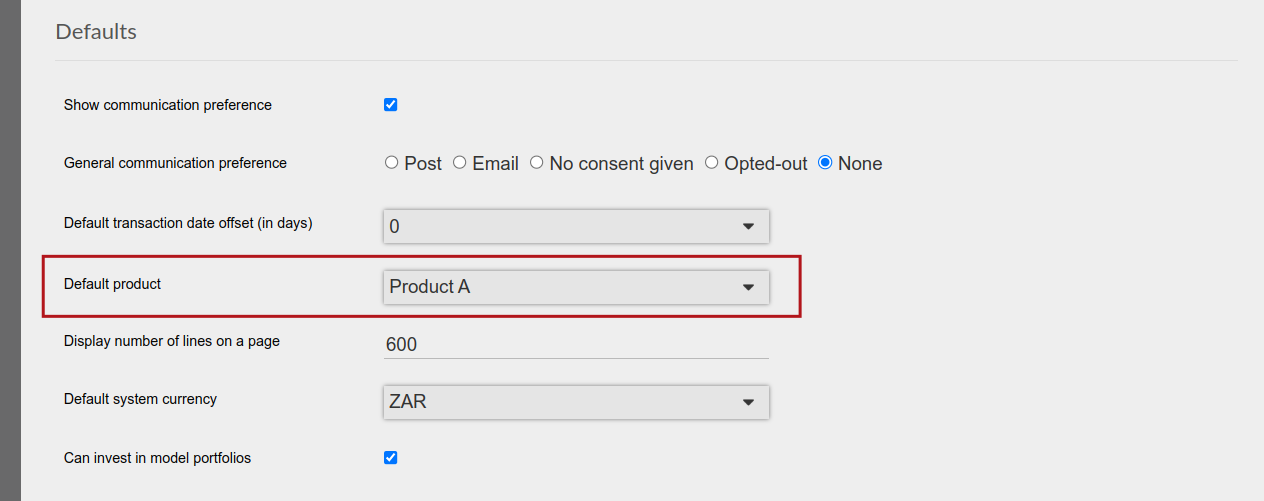Click the Defaults section heading
Screen dimensions: 1264x501
click(96, 32)
